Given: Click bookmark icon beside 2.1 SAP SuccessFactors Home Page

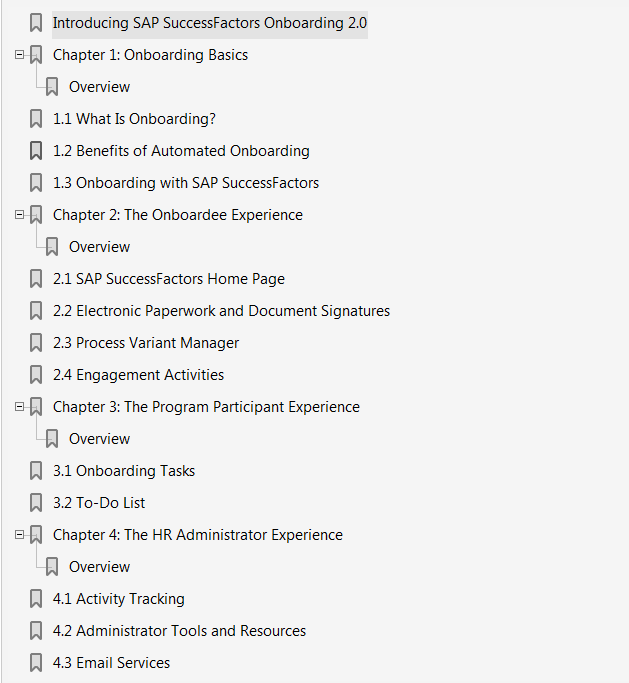Looking at the screenshot, I should (36, 279).
